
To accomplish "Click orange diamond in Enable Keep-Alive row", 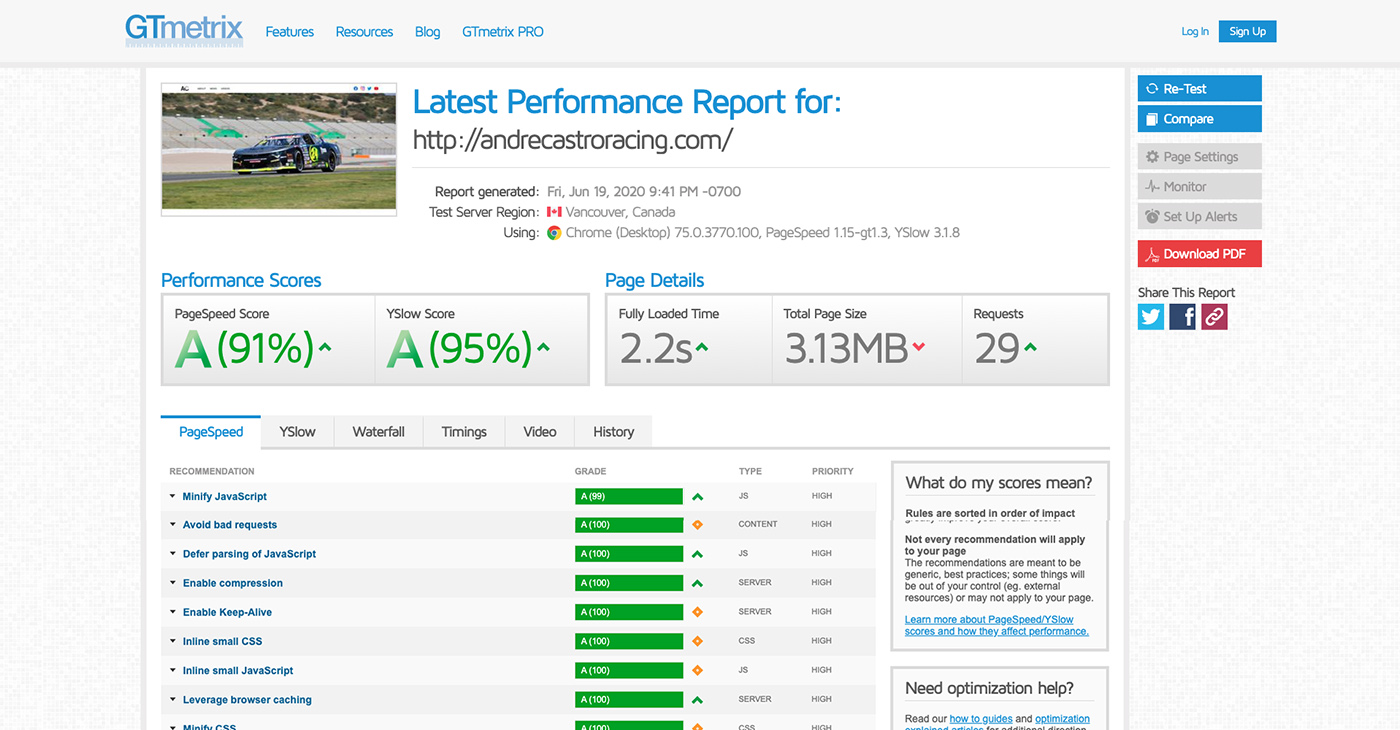I will coord(698,612).
